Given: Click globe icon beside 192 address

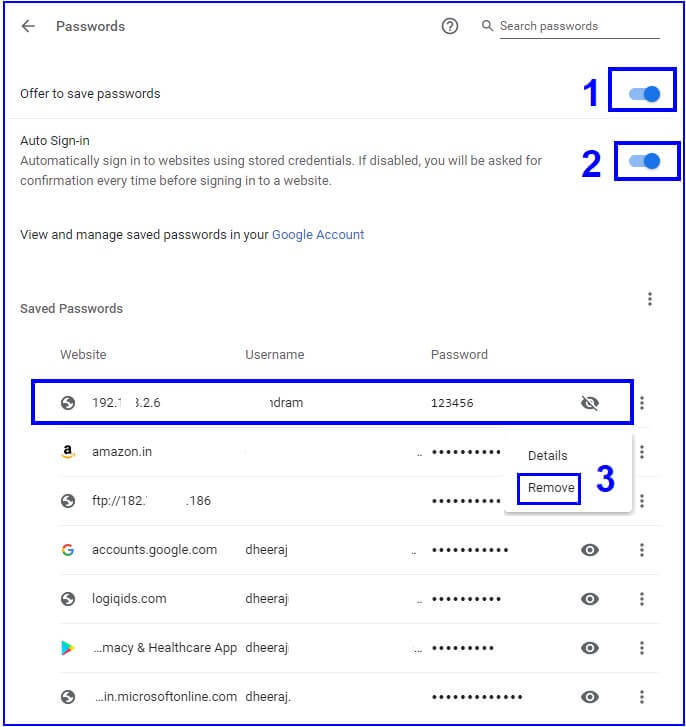Looking at the screenshot, I should tap(68, 403).
